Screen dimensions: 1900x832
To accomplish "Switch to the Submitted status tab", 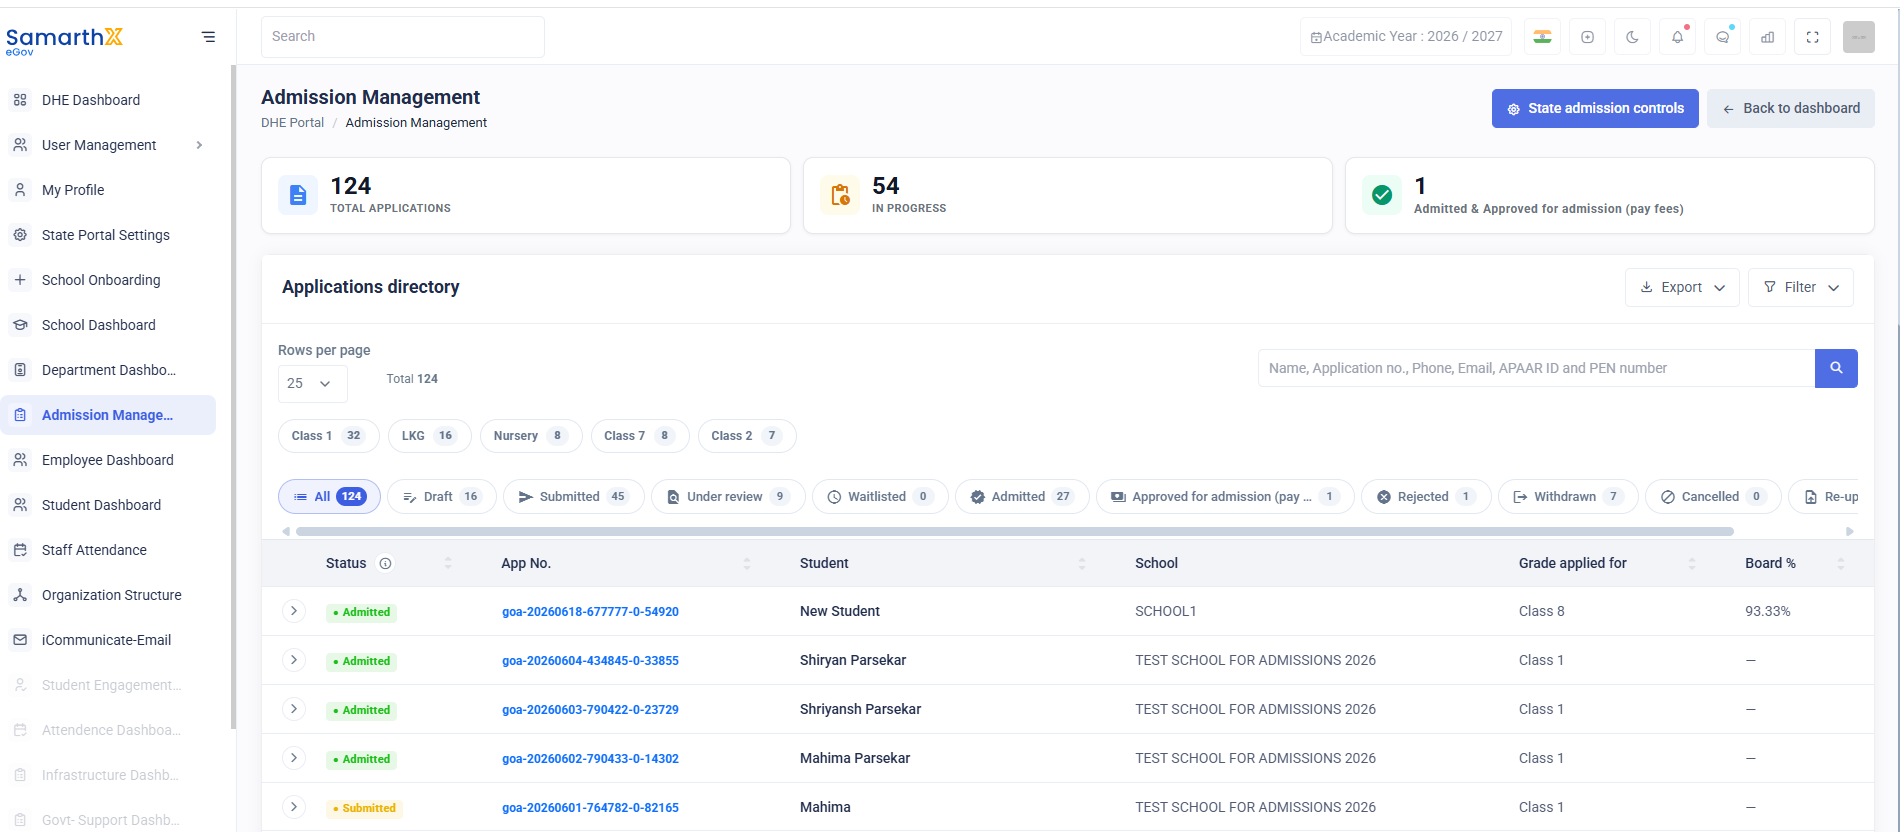I will pyautogui.click(x=573, y=497).
